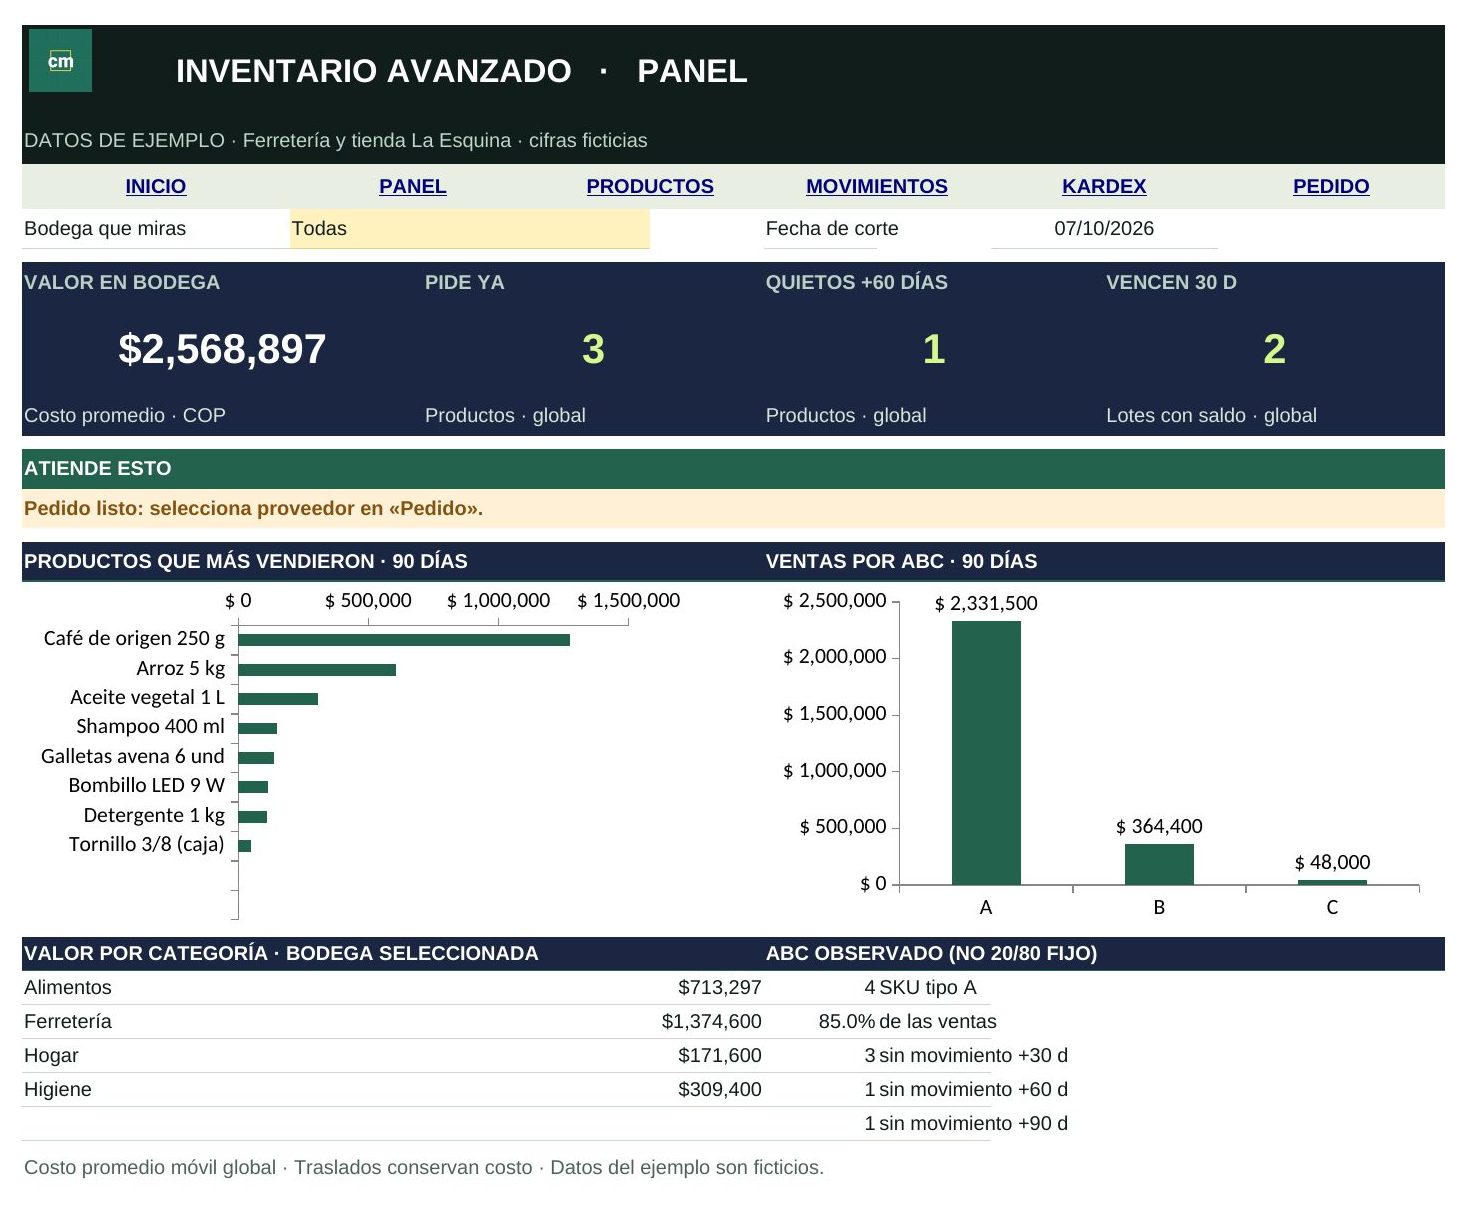Click the Fecha de corte 07/10/2026 field
The width and height of the screenshot is (1466, 1209).
click(1104, 229)
